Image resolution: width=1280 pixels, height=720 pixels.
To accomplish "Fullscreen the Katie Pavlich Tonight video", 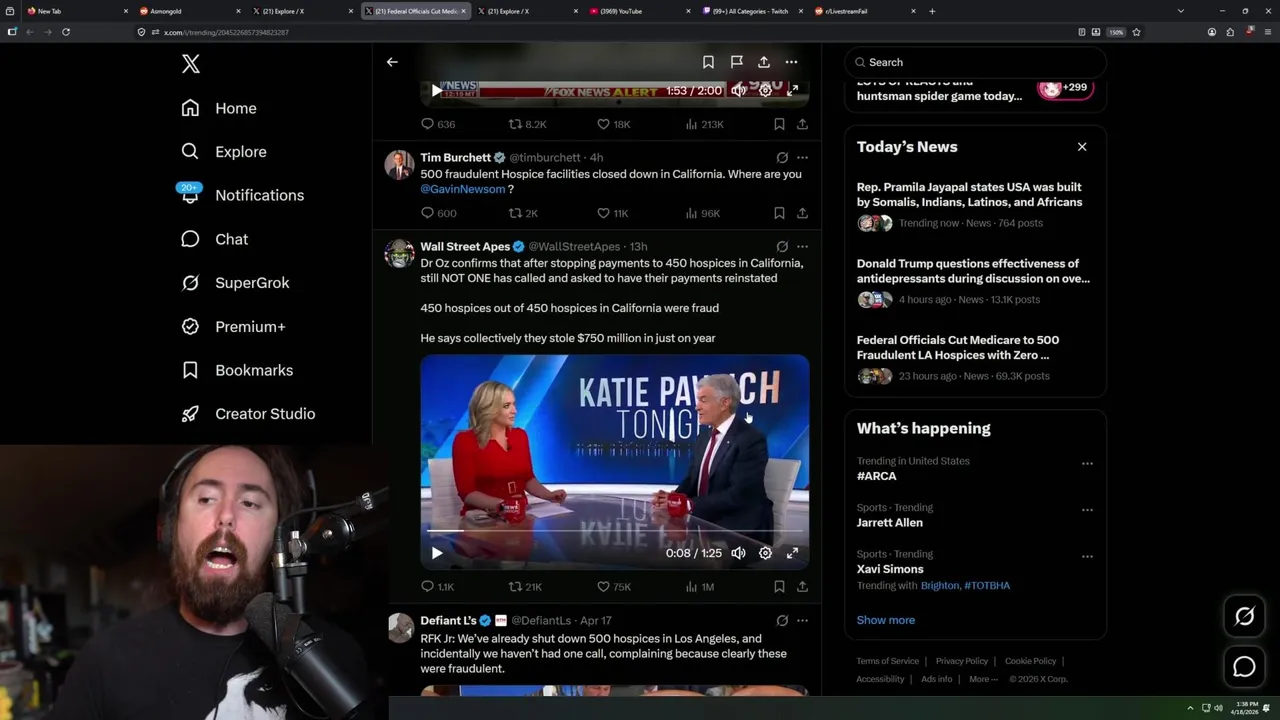I will (x=792, y=553).
